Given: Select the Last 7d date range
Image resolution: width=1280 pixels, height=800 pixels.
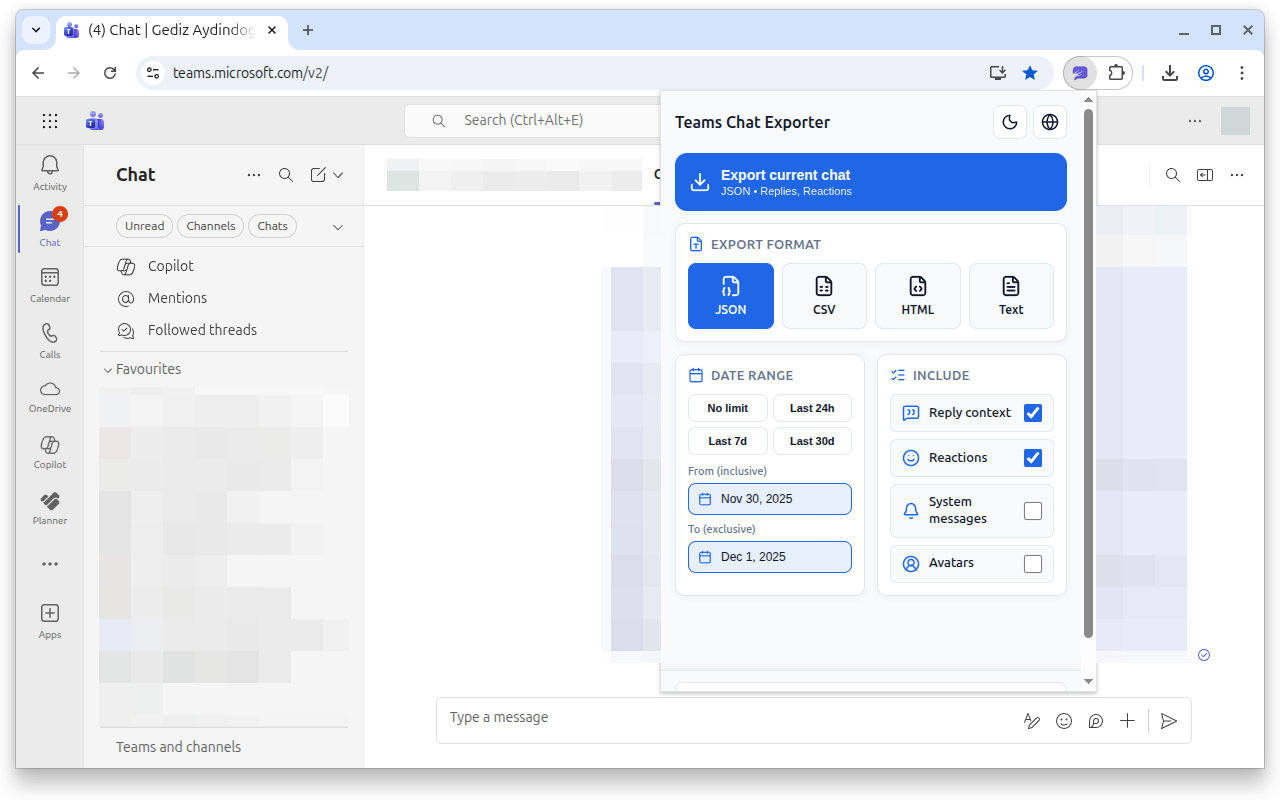Looking at the screenshot, I should click(x=727, y=440).
